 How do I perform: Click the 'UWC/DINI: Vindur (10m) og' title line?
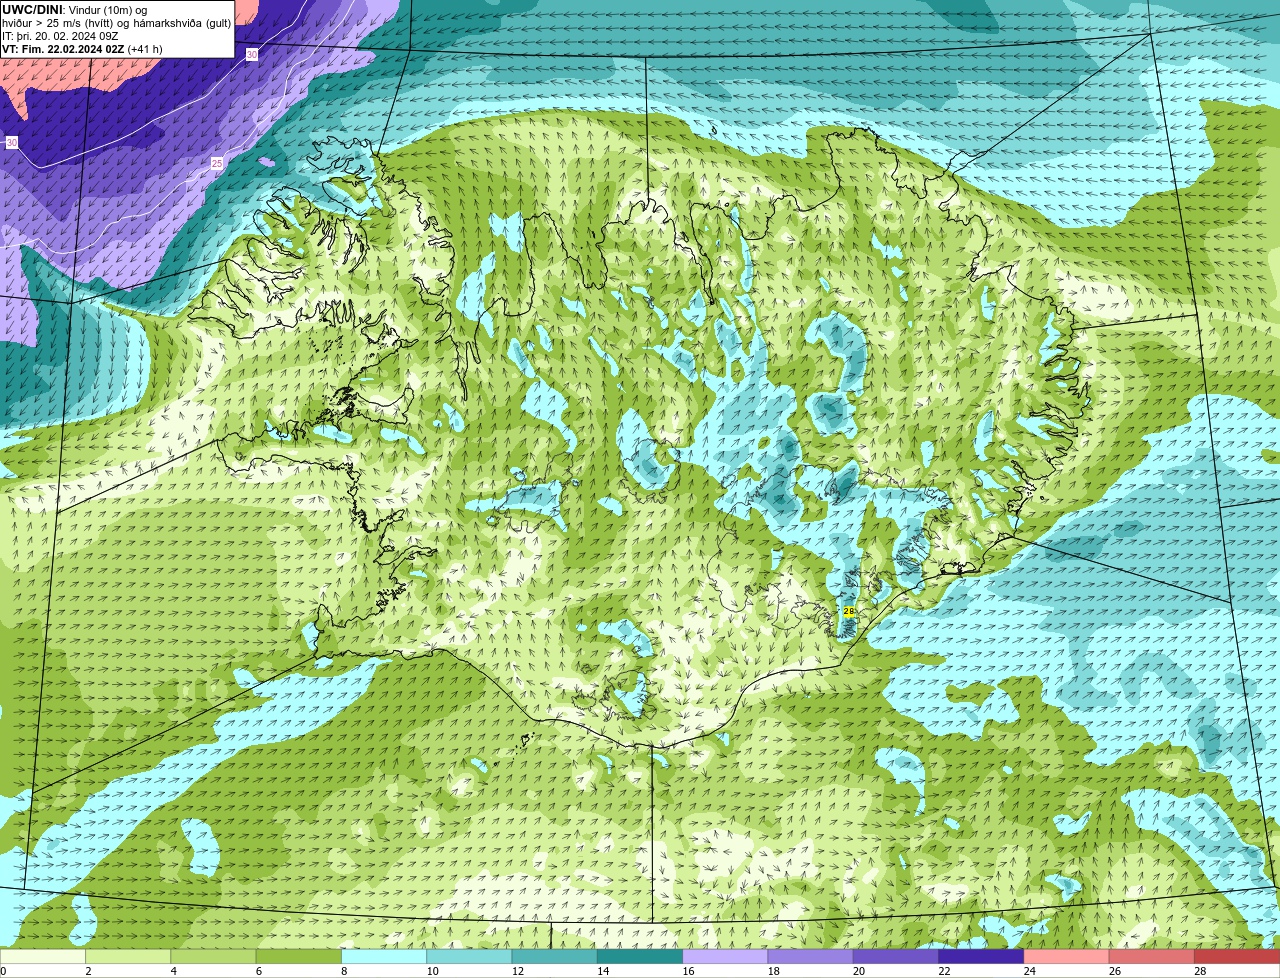pyautogui.click(x=75, y=10)
